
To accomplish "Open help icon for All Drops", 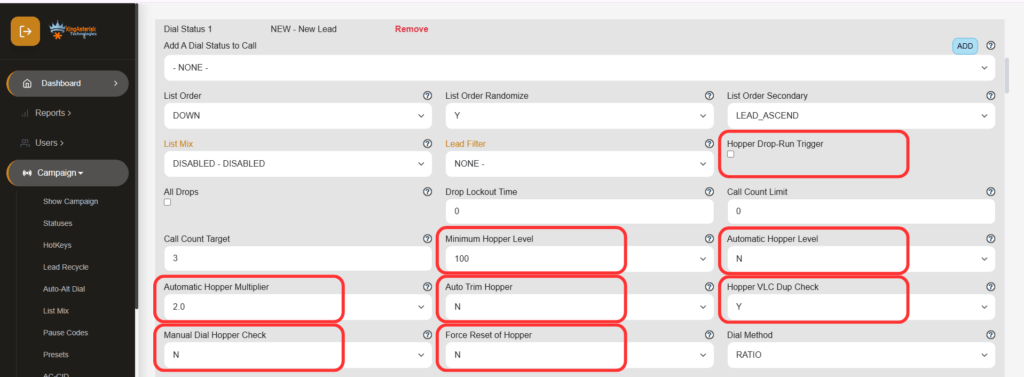I will tap(427, 192).
